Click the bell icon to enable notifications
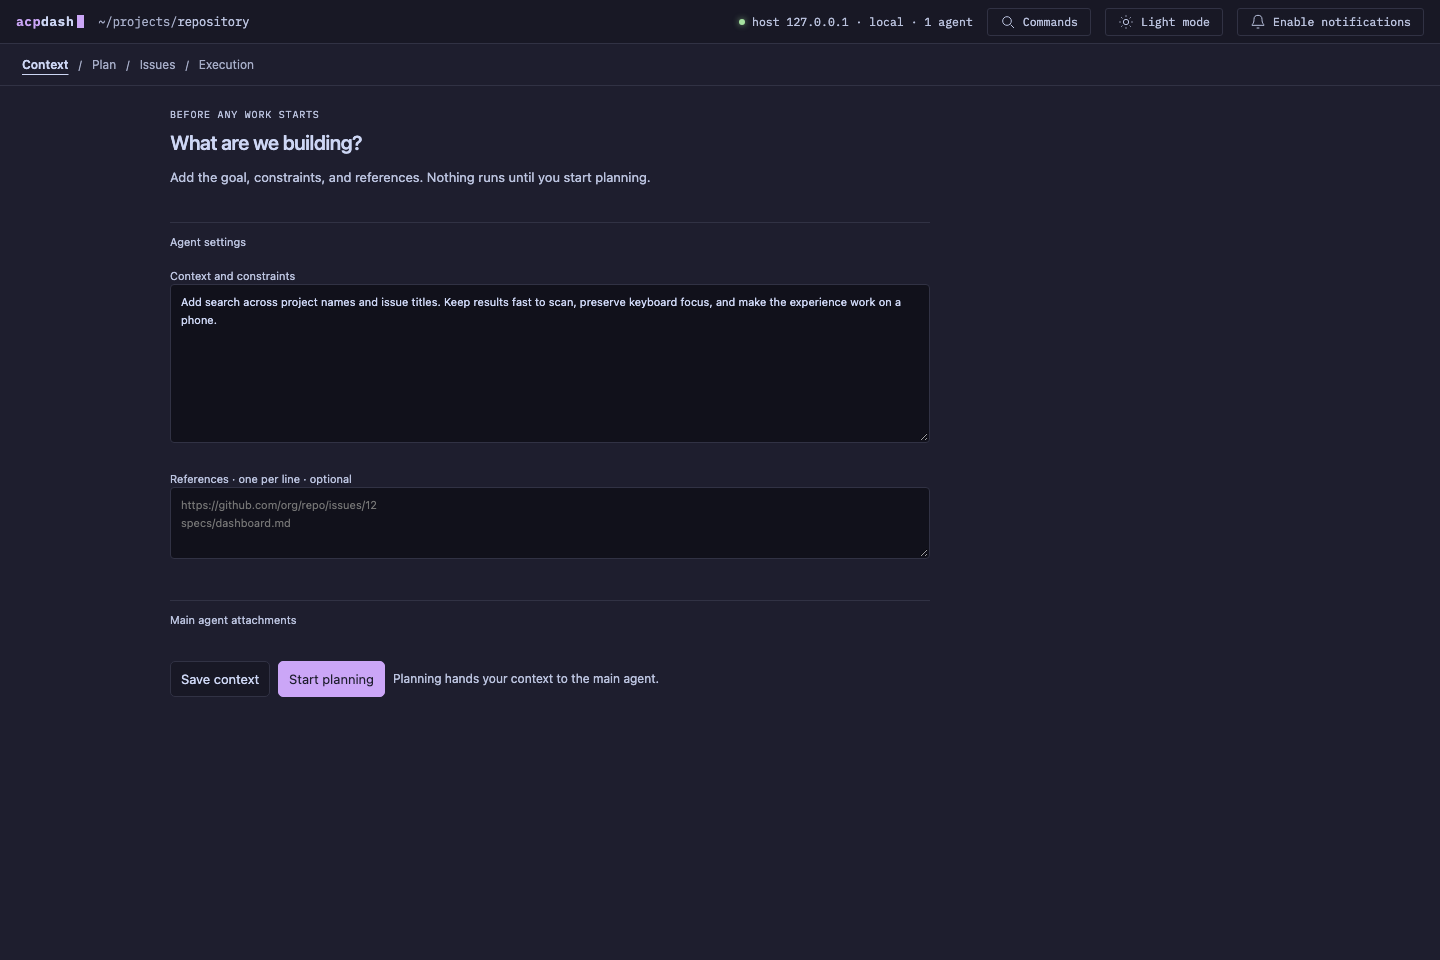The width and height of the screenshot is (1440, 960). pyautogui.click(x=1258, y=22)
